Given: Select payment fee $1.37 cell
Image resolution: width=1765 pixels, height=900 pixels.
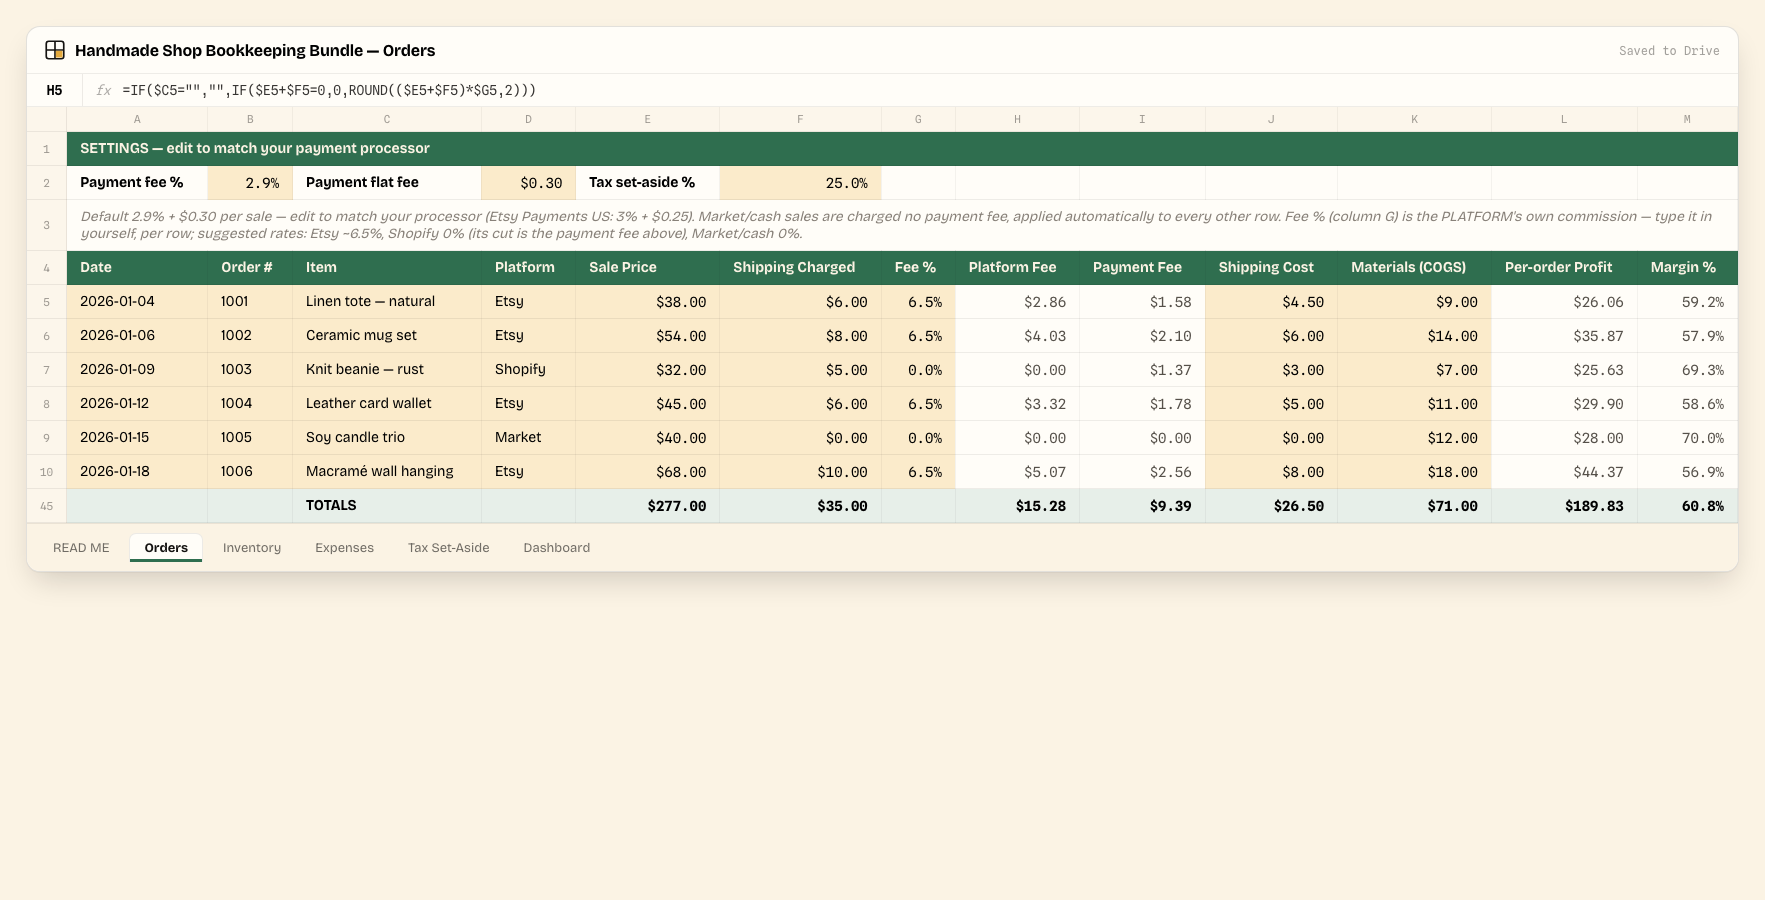Looking at the screenshot, I should 1142,370.
